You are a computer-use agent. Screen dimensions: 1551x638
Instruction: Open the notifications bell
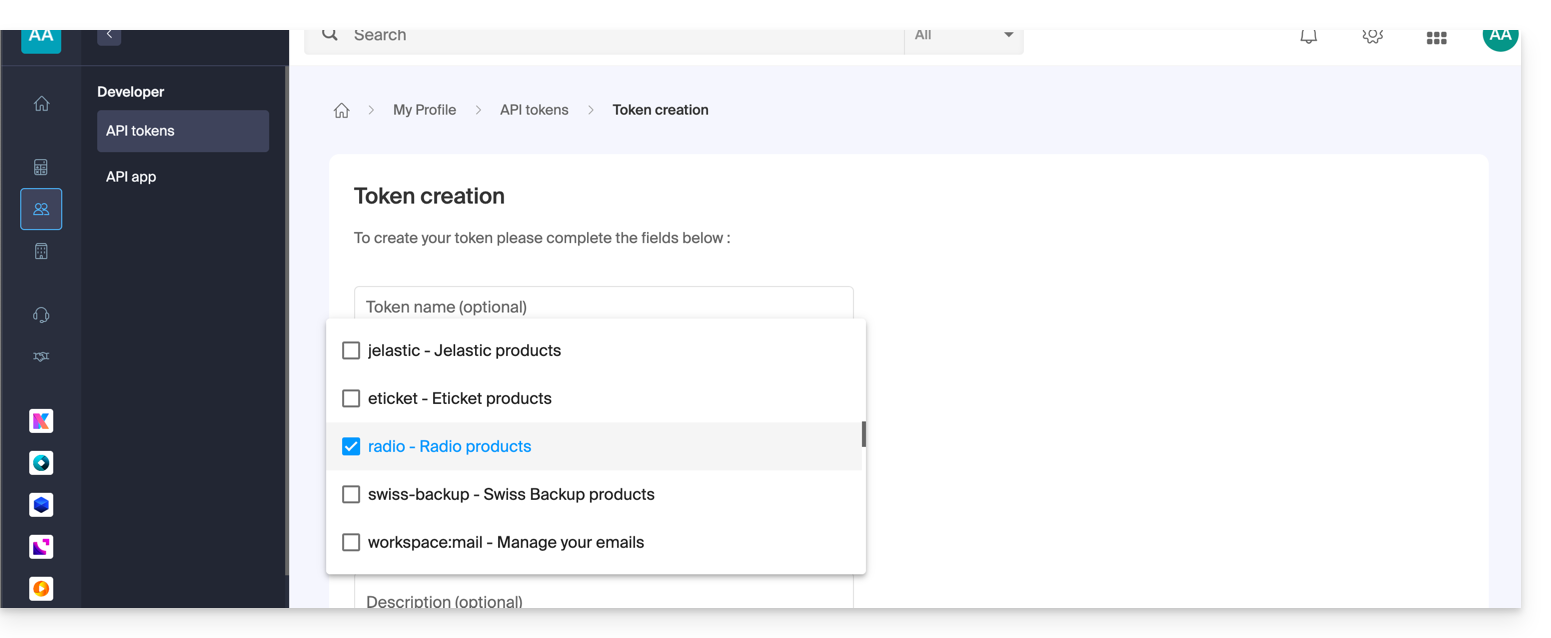[1308, 37]
